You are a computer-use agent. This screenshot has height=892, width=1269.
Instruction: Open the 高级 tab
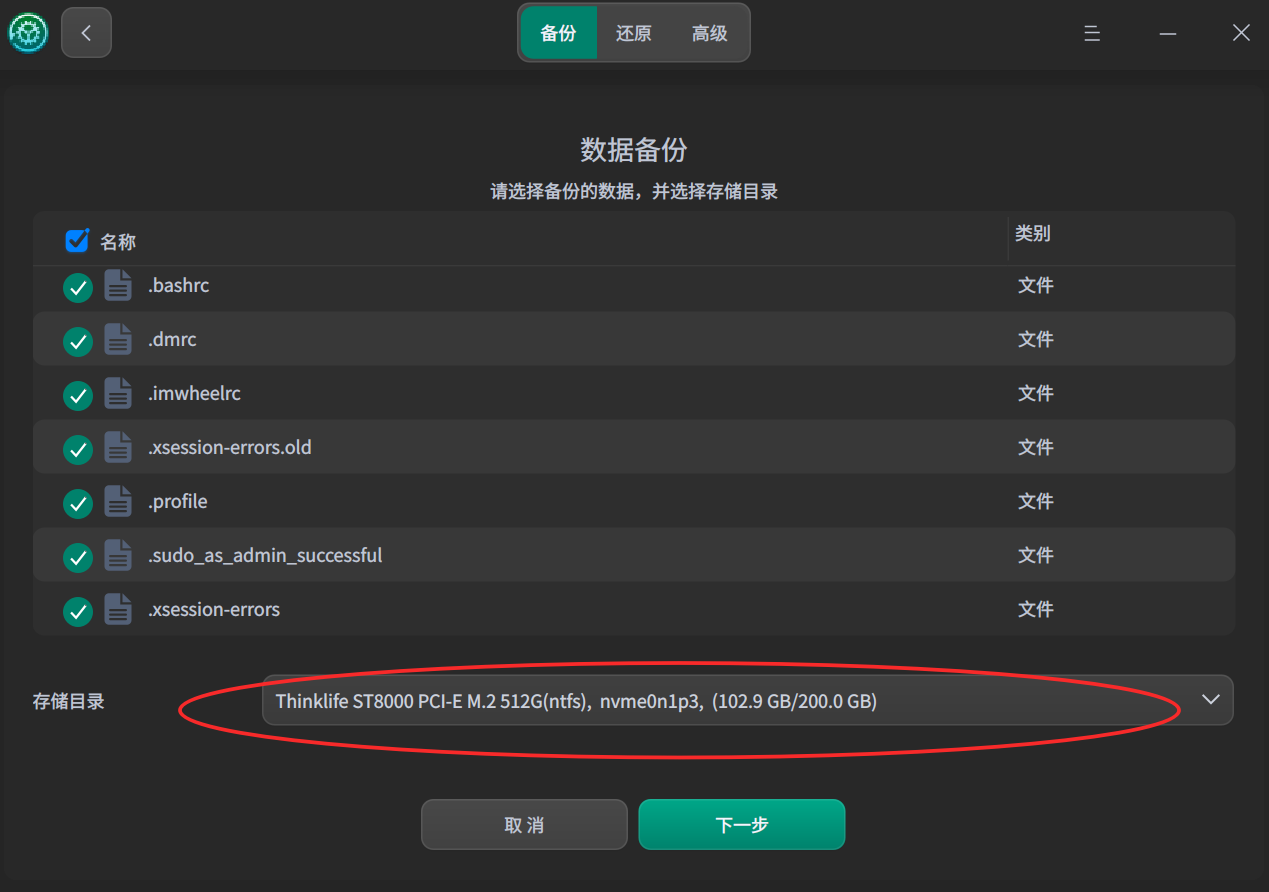click(710, 33)
